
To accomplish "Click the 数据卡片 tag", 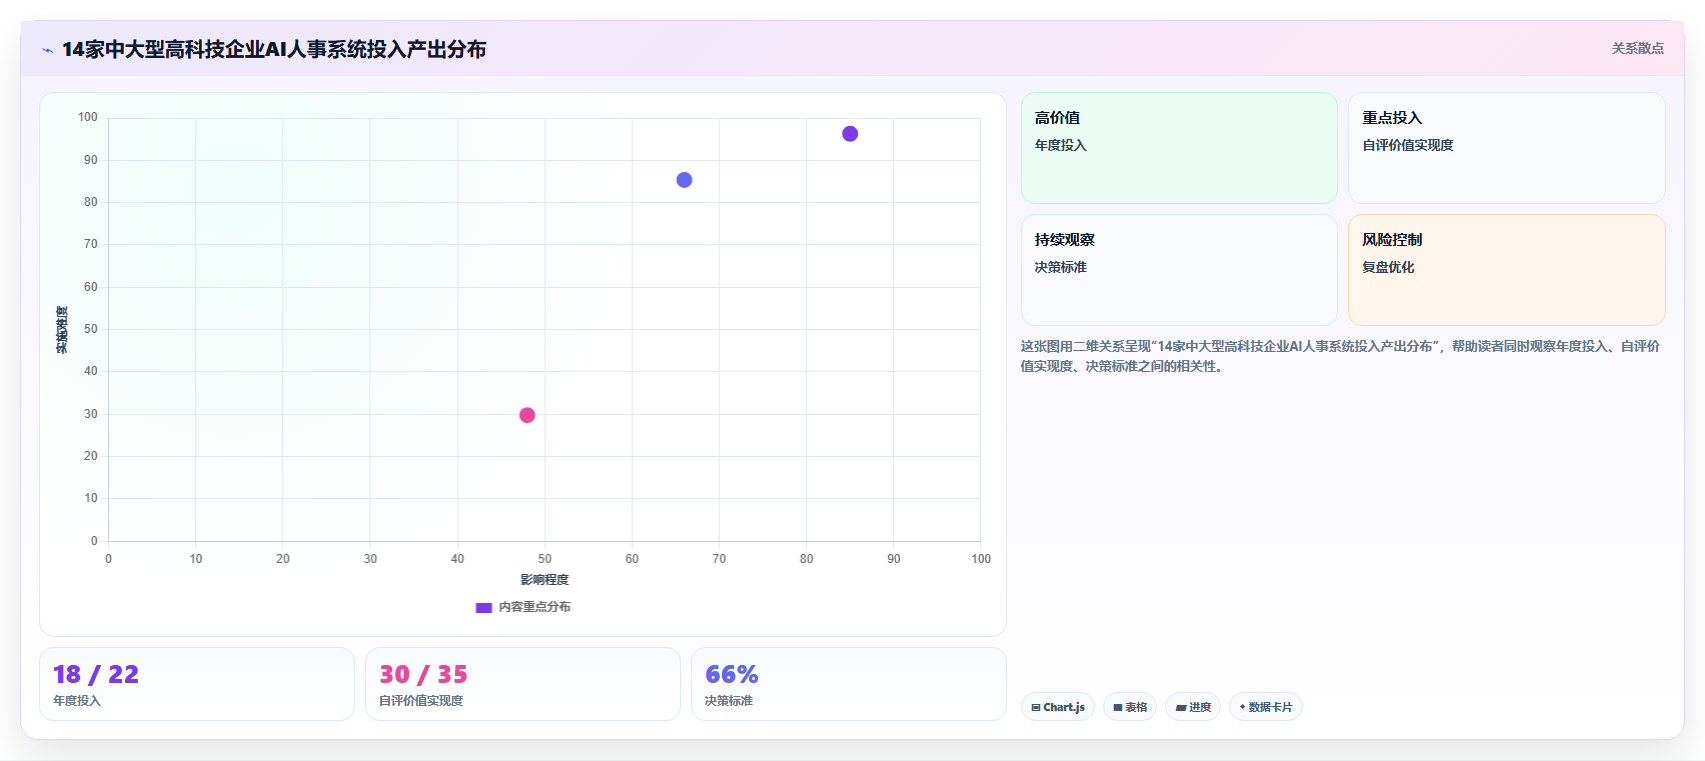I will pyautogui.click(x=1266, y=707).
